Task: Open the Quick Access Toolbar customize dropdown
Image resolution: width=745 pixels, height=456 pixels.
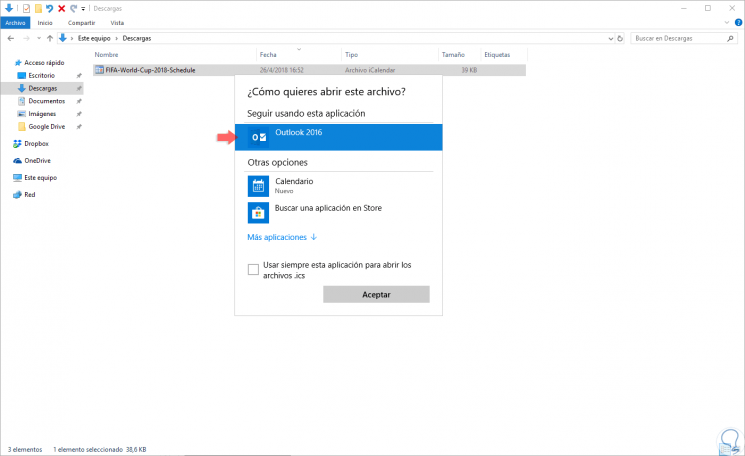Action: (x=83, y=9)
